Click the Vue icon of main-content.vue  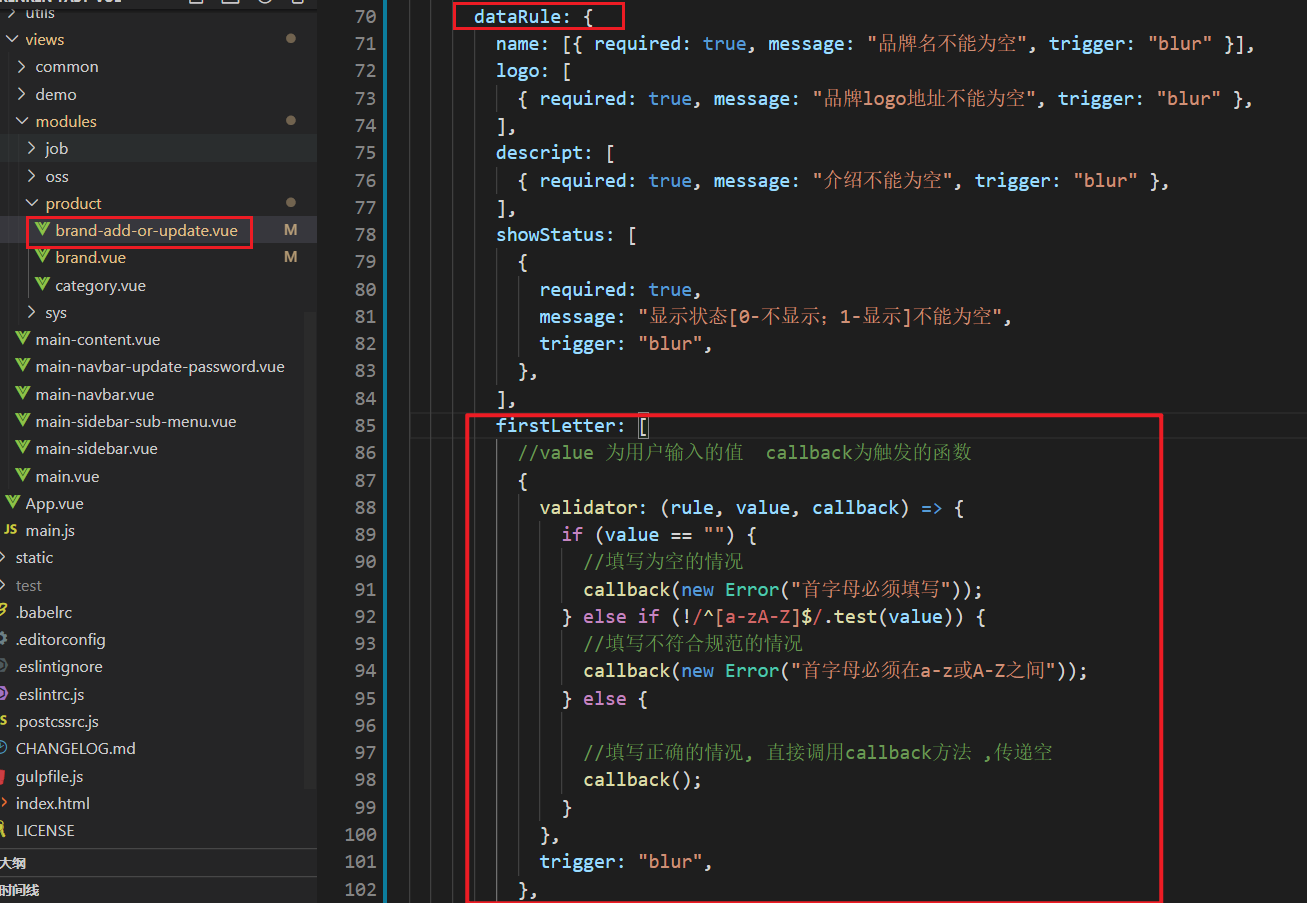tap(23, 339)
